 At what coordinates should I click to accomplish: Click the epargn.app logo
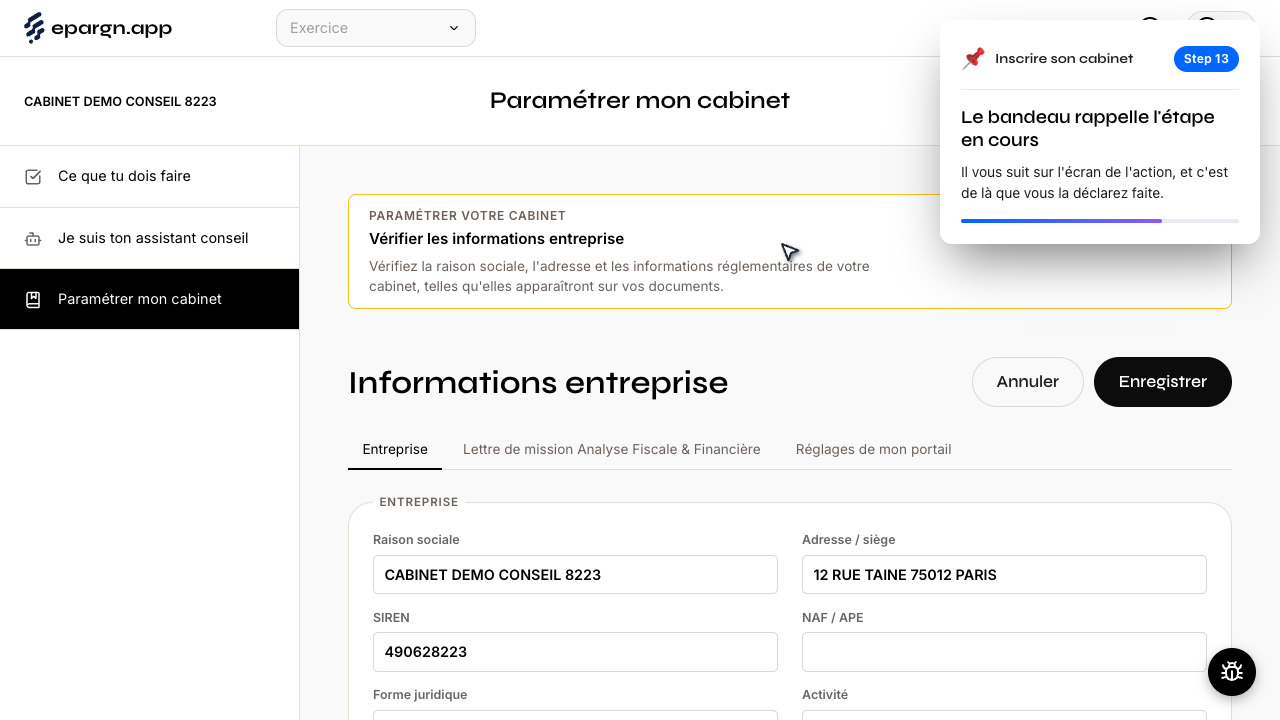[98, 28]
